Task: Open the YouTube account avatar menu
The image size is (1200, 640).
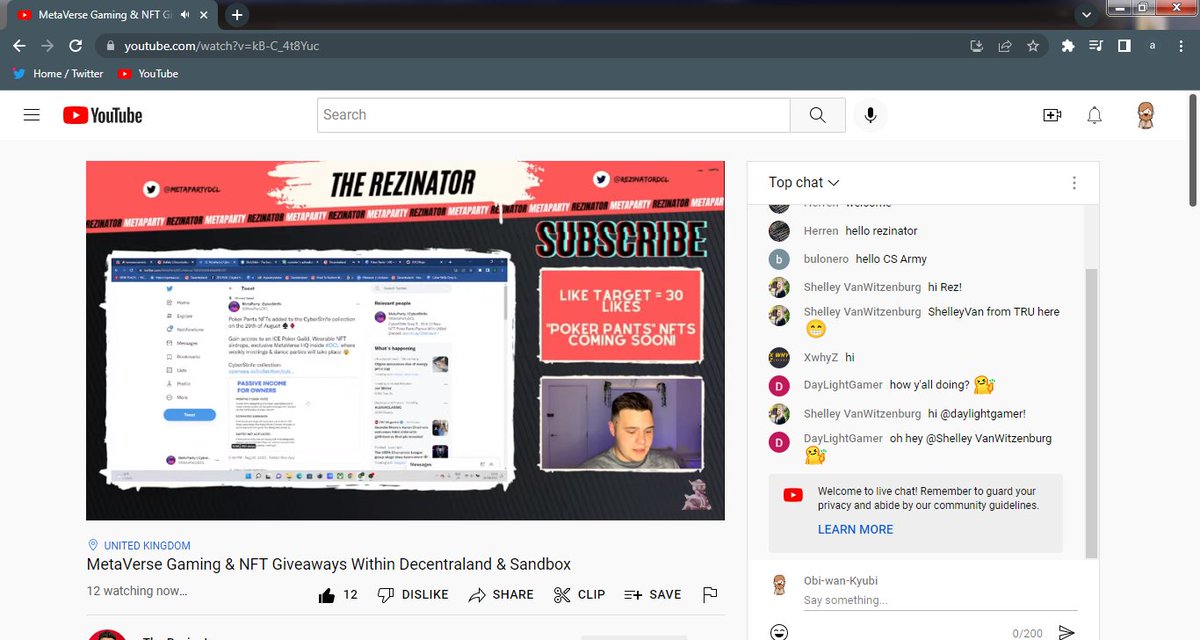Action: [x=1147, y=115]
